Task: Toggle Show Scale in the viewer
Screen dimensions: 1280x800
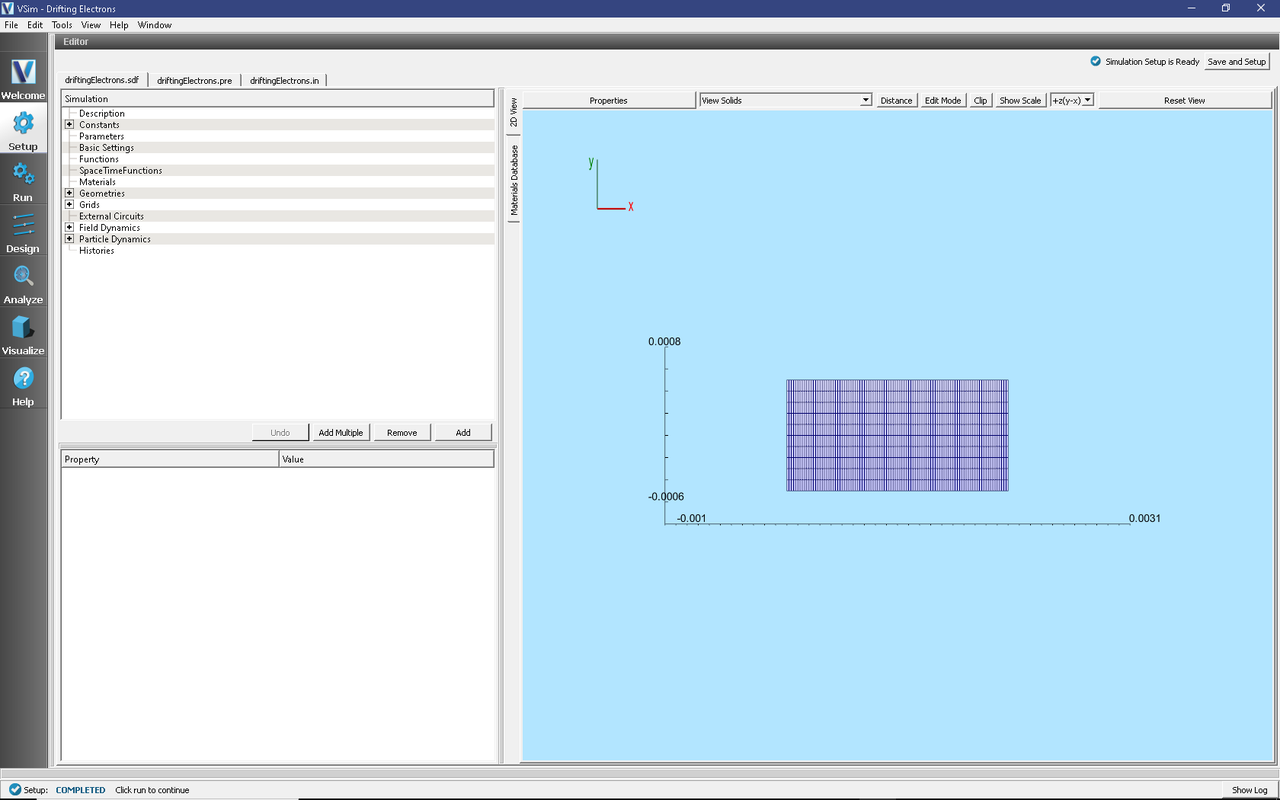Action: click(1020, 100)
